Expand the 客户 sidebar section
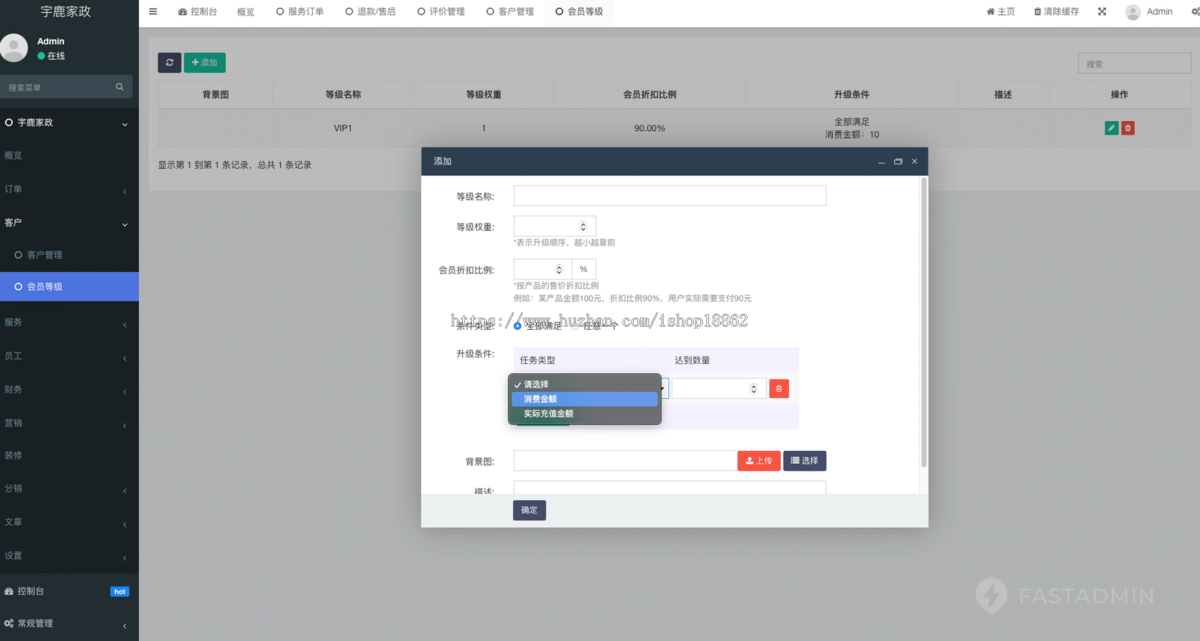The height and width of the screenshot is (641, 1200). [x=70, y=221]
